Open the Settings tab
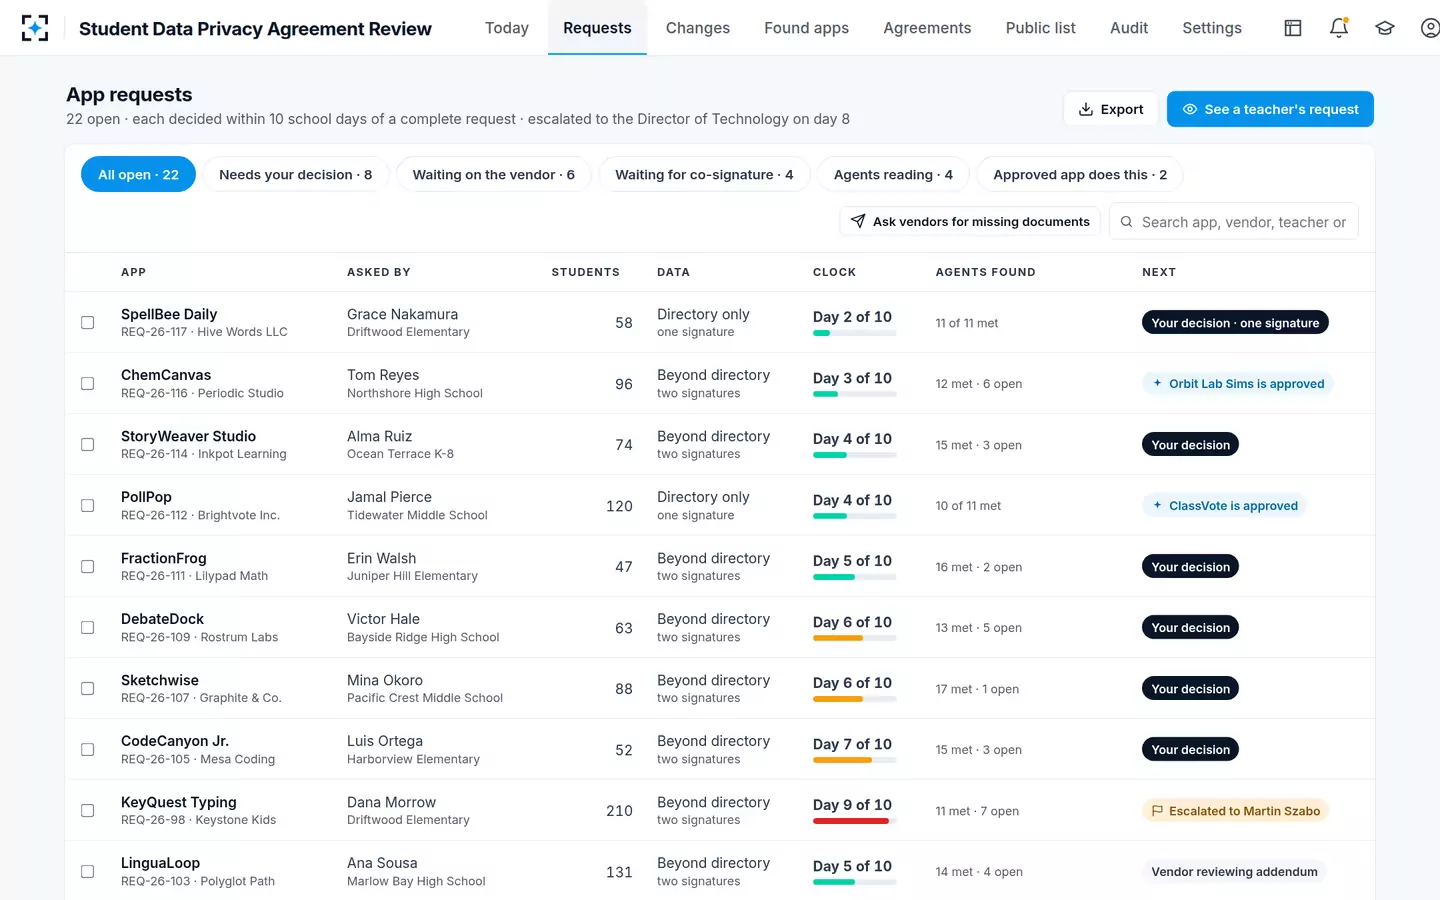Screen dimensions: 1440x900 coord(1212,28)
